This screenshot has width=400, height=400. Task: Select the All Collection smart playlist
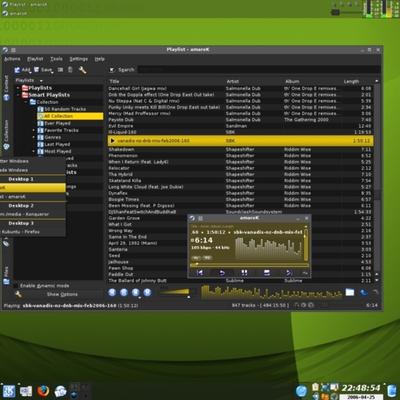tap(70, 116)
